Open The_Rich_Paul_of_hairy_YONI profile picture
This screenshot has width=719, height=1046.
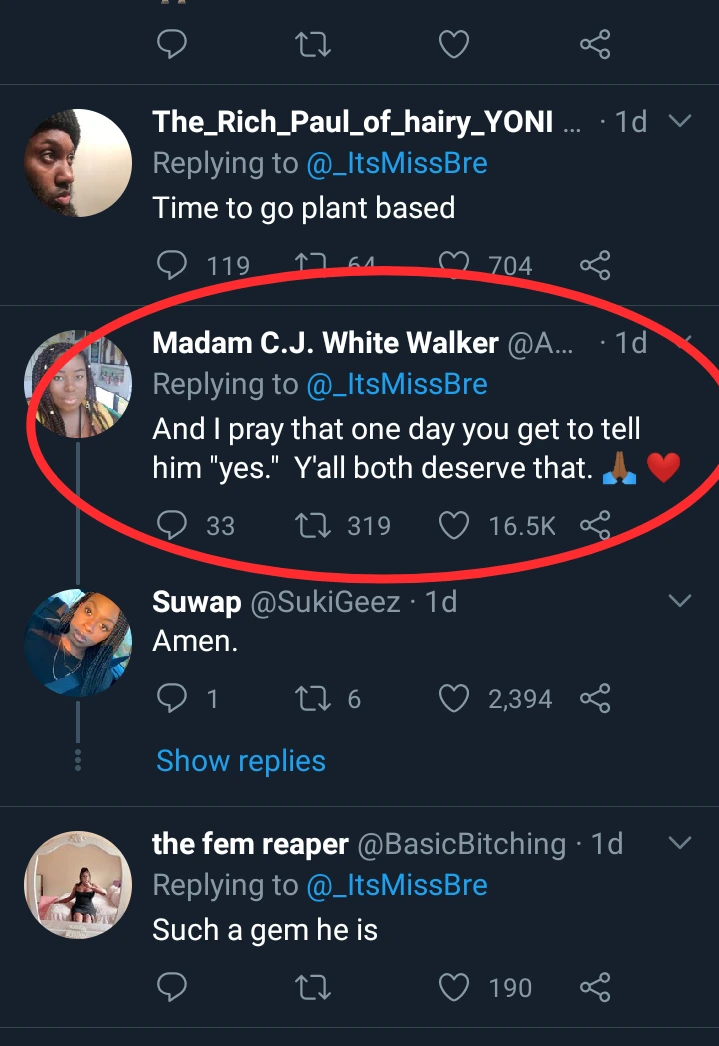pyautogui.click(x=78, y=162)
